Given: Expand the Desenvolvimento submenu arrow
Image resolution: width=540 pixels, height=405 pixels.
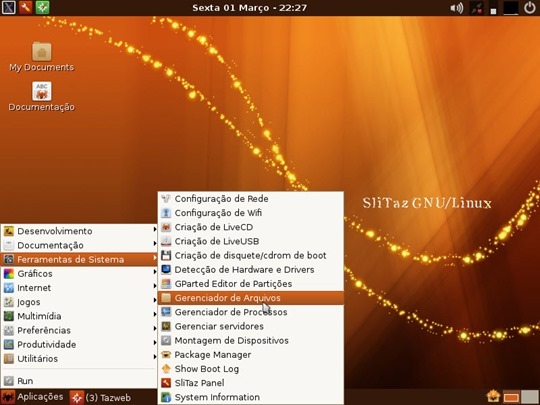Looking at the screenshot, I should pyautogui.click(x=155, y=229).
